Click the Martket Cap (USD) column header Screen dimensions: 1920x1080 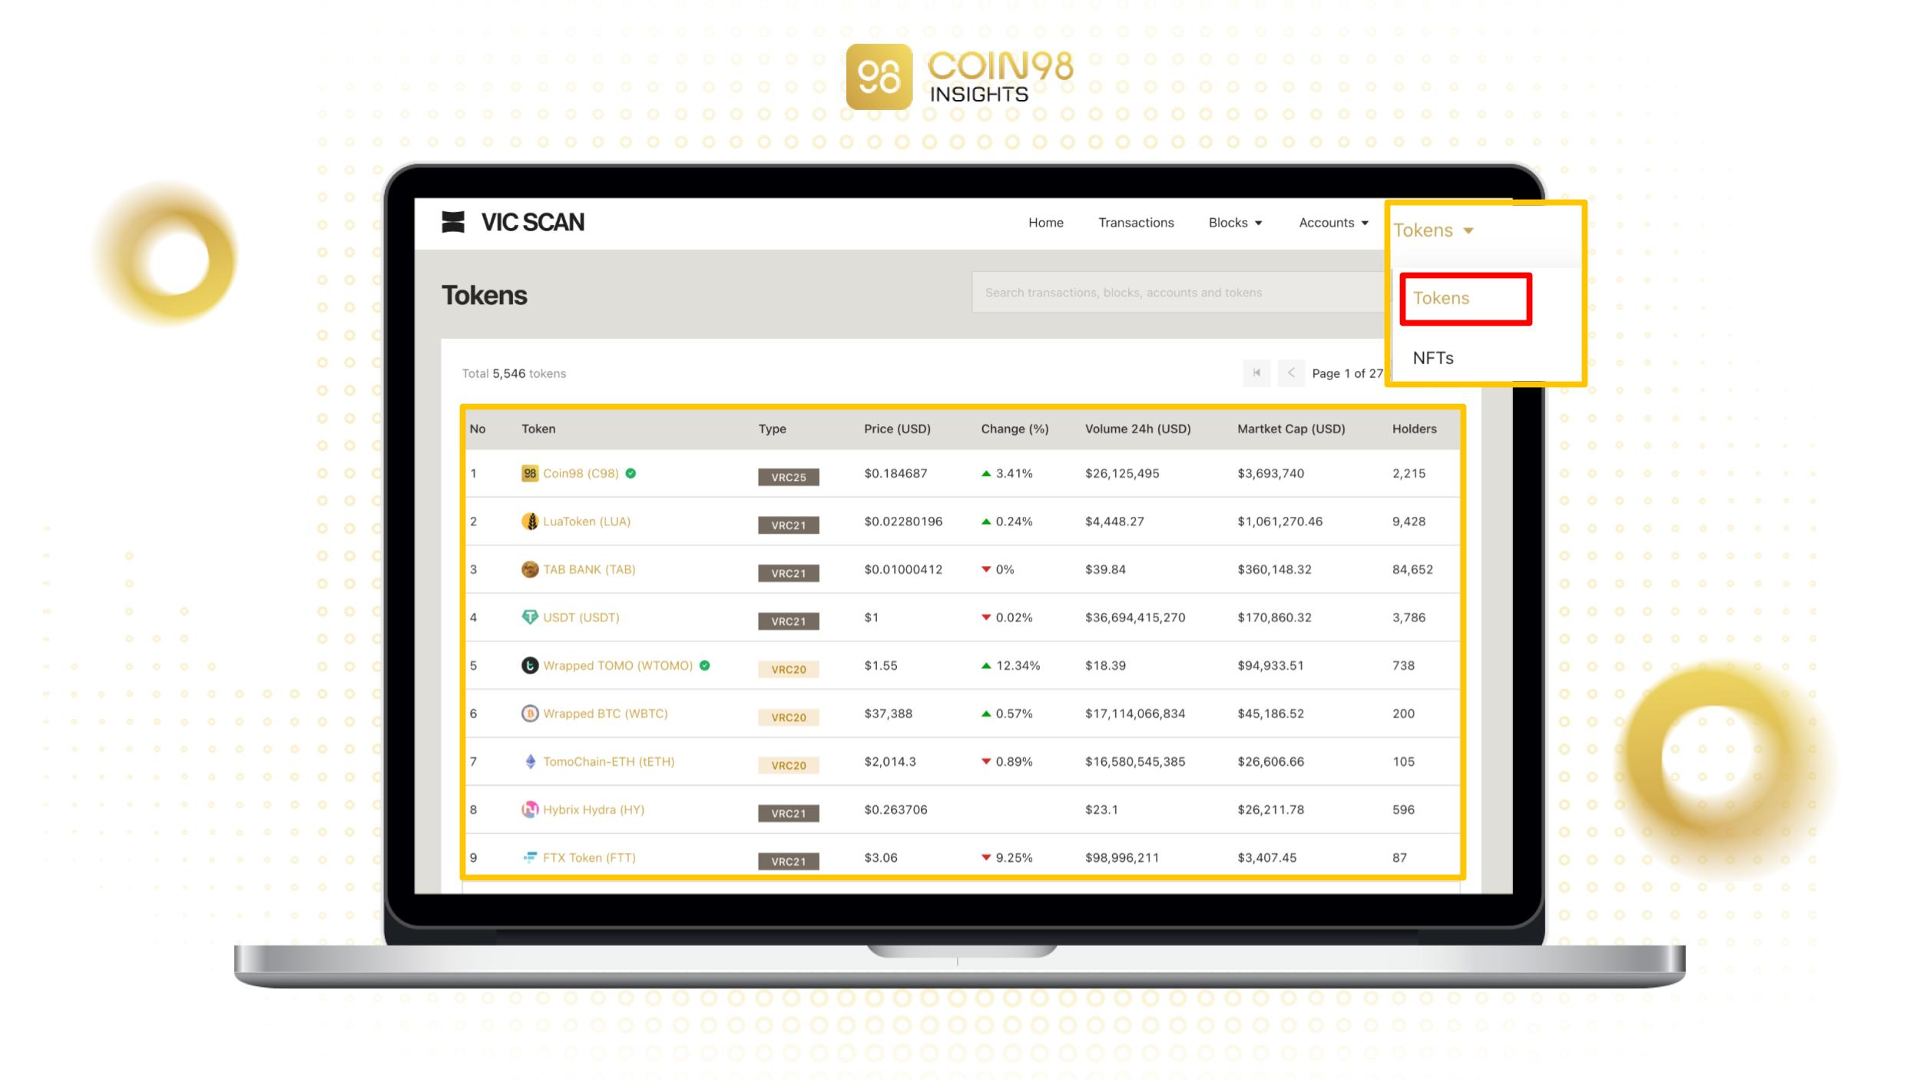(1291, 429)
